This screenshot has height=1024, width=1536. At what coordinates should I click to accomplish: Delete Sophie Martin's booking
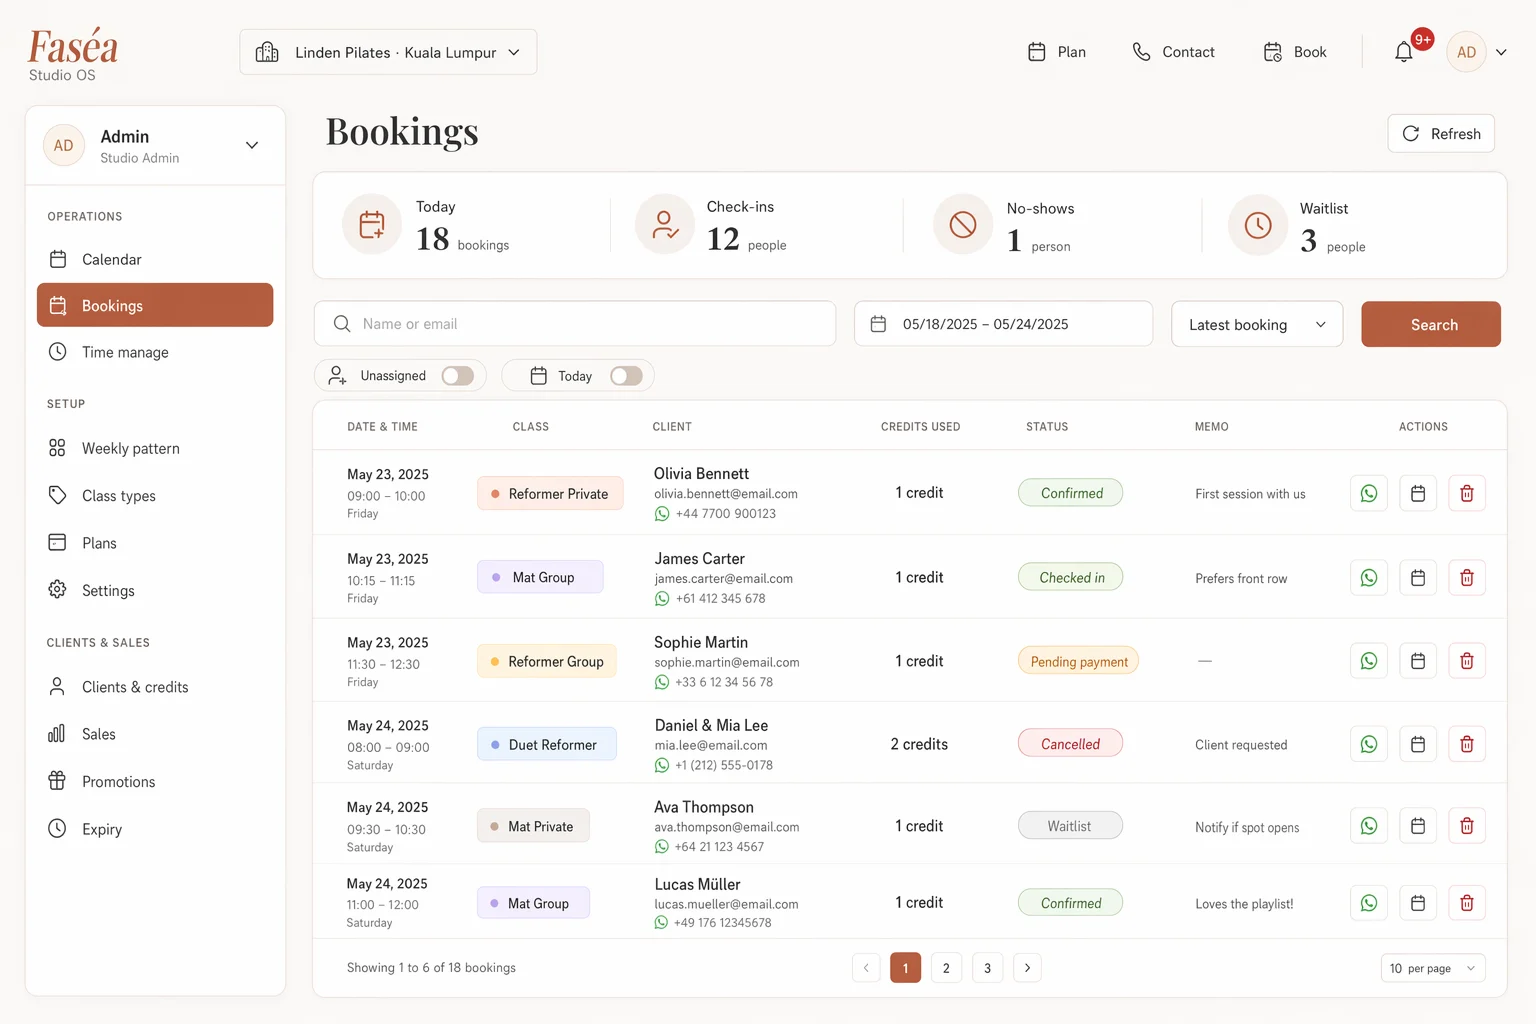[x=1467, y=661]
